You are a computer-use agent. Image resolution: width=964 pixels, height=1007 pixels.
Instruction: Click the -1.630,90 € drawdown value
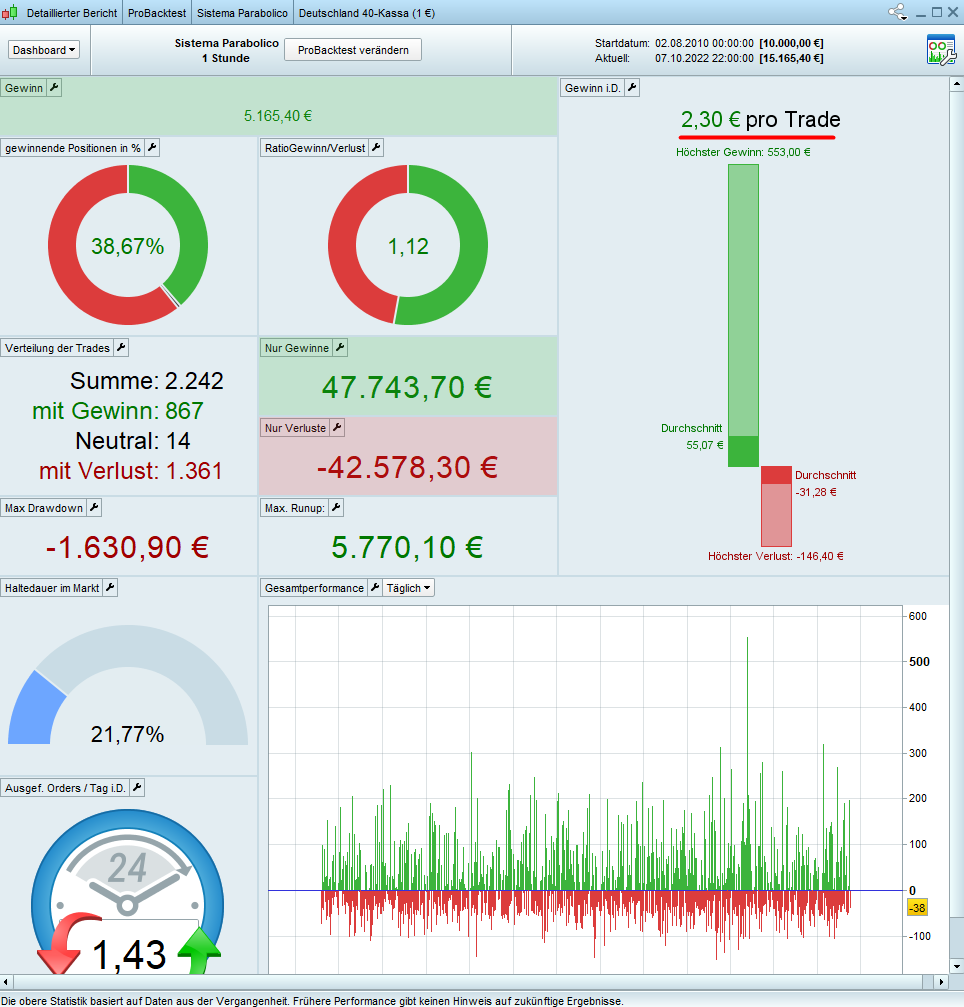(128, 547)
